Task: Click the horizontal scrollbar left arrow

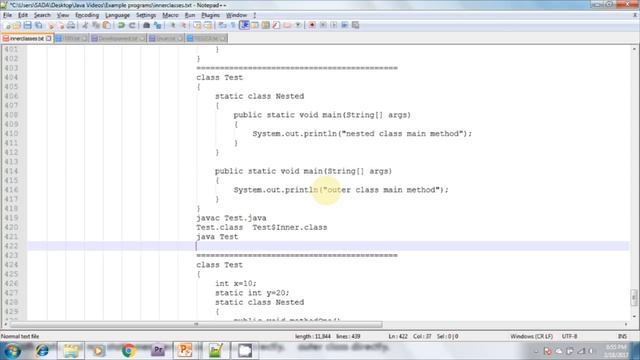Action: (x=5, y=324)
